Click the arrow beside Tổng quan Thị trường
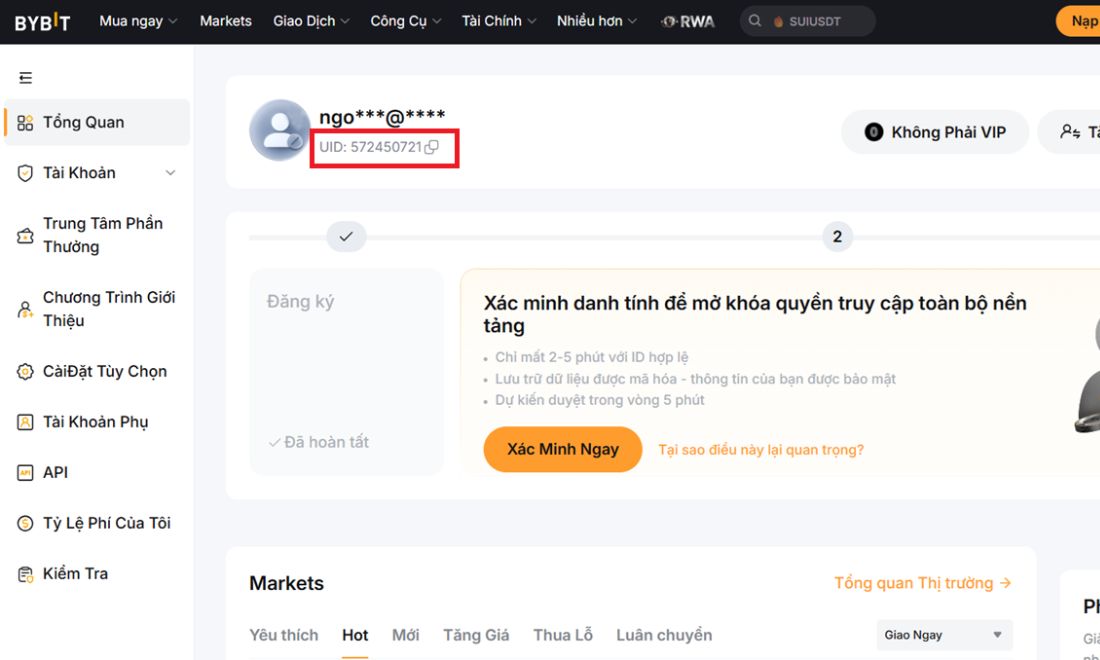Image resolution: width=1100 pixels, height=660 pixels. pyautogui.click(x=1005, y=583)
